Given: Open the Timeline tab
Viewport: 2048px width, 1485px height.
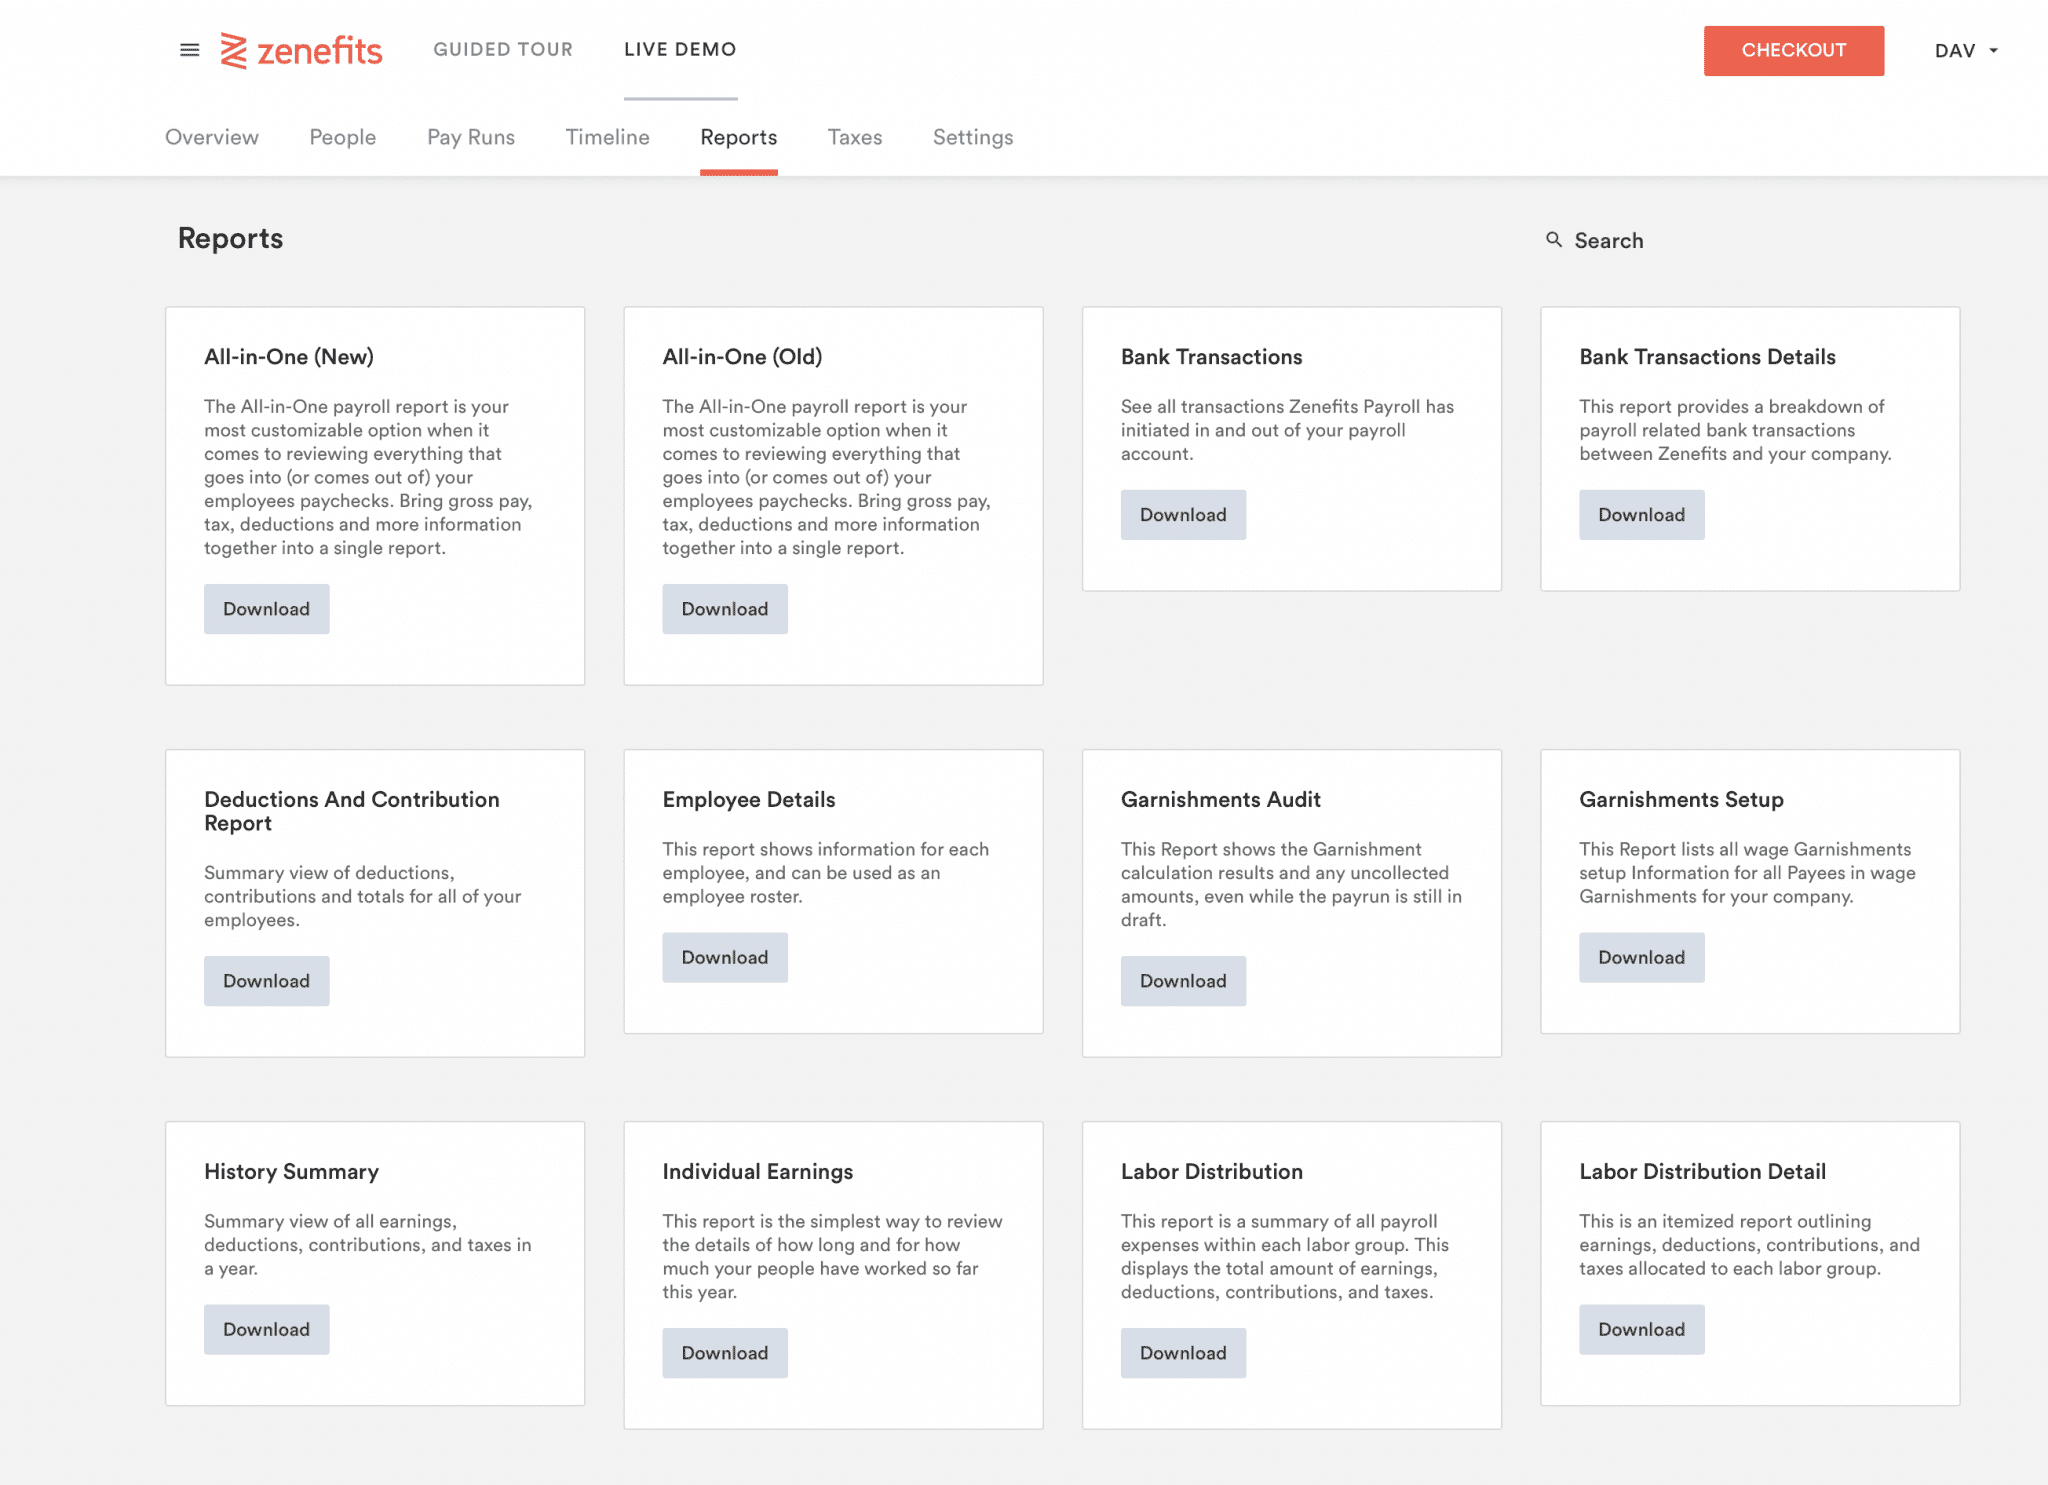Looking at the screenshot, I should click(607, 137).
